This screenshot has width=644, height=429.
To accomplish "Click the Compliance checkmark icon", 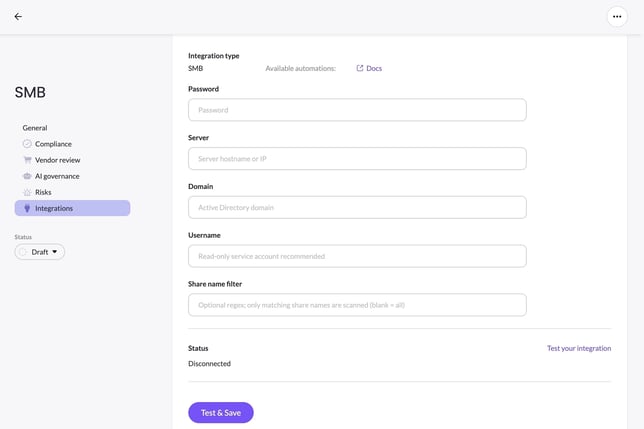I will [27, 144].
